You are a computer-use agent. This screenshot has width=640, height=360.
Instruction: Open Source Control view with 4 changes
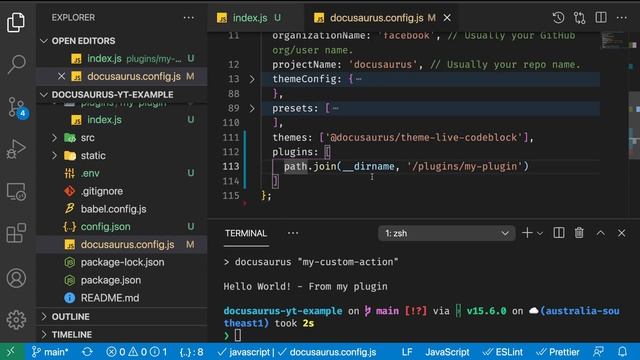[17, 108]
